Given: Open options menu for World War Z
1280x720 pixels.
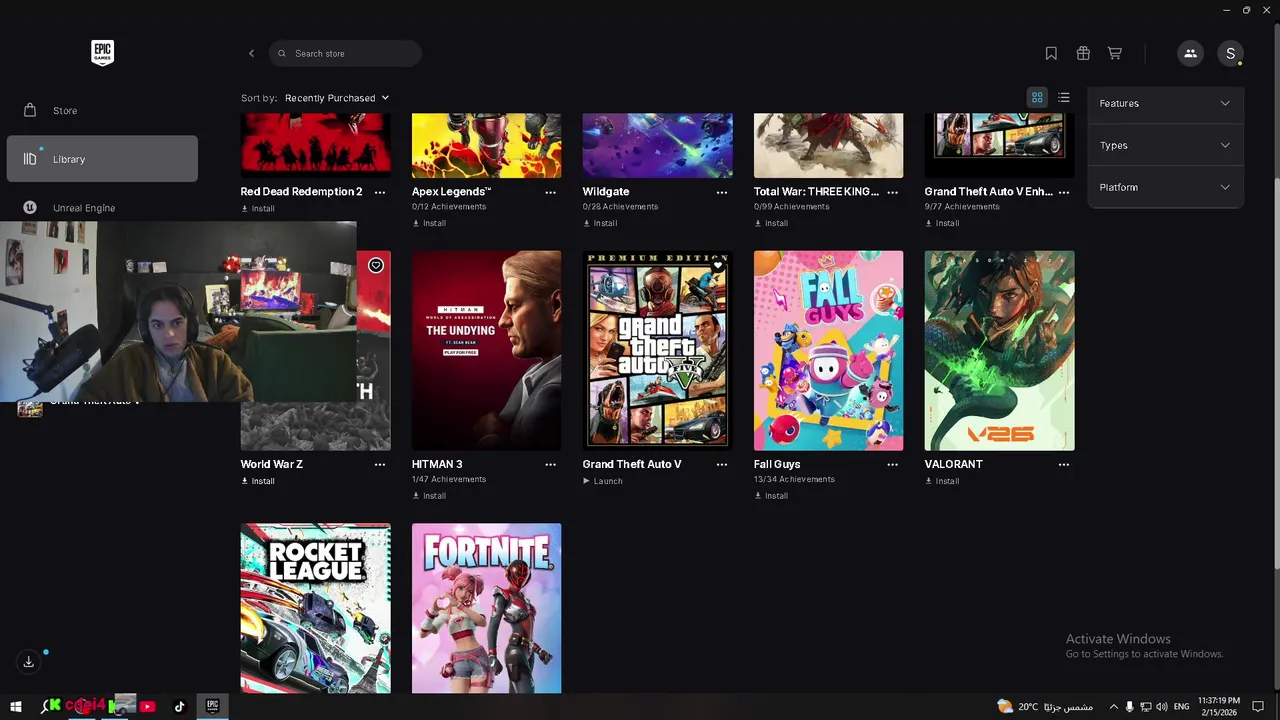Looking at the screenshot, I should (x=380, y=465).
